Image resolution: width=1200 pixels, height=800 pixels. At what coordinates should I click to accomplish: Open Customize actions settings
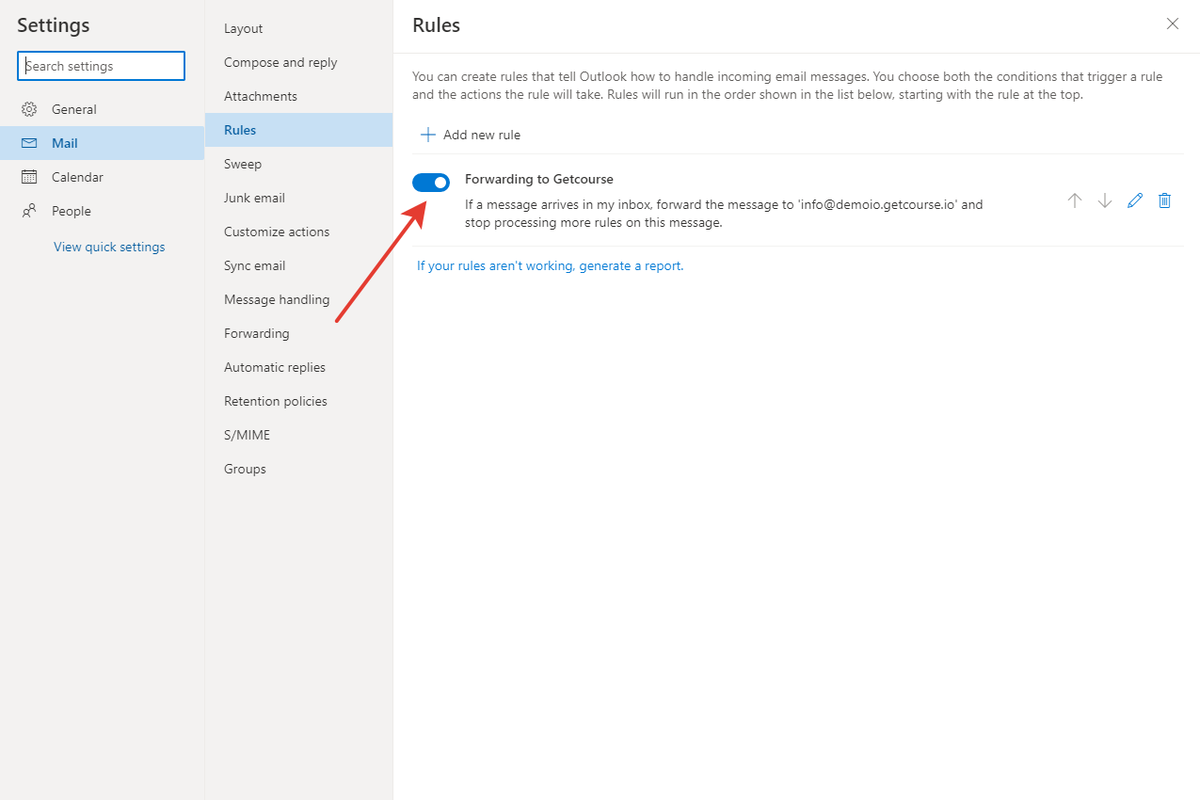[x=299, y=232]
